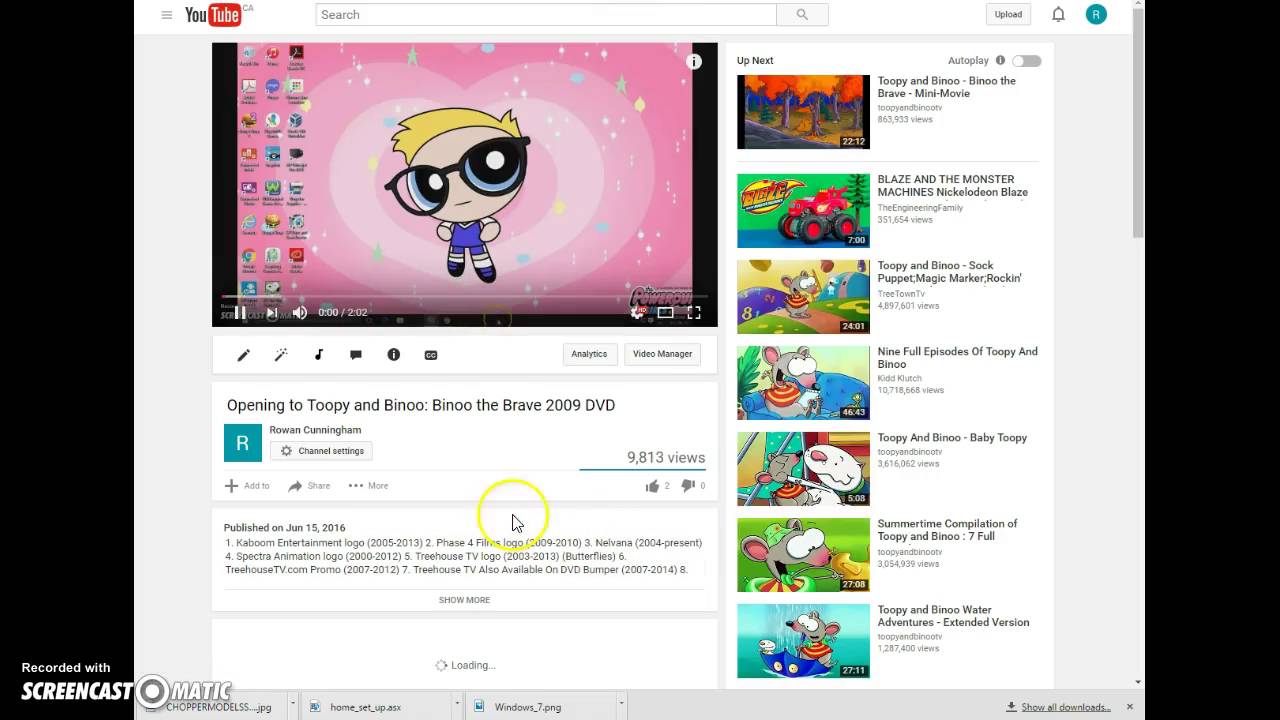This screenshot has width=1280, height=720.
Task: Click title 'Toopy And Binoo - Baby Toopy'
Action: pyautogui.click(x=952, y=438)
